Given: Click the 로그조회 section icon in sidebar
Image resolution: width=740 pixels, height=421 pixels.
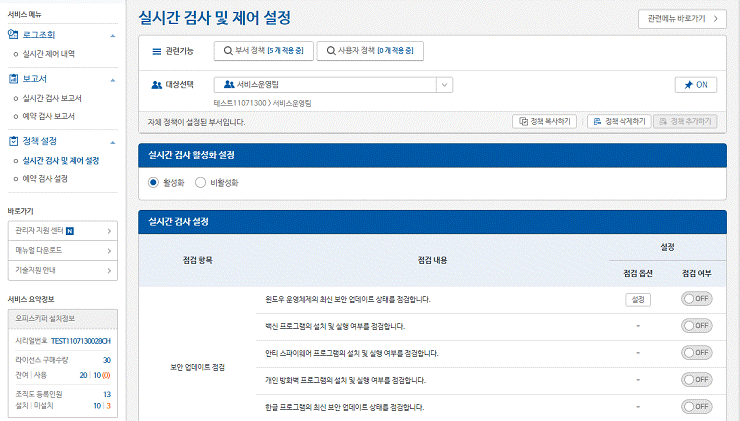Looking at the screenshot, I should [14, 35].
